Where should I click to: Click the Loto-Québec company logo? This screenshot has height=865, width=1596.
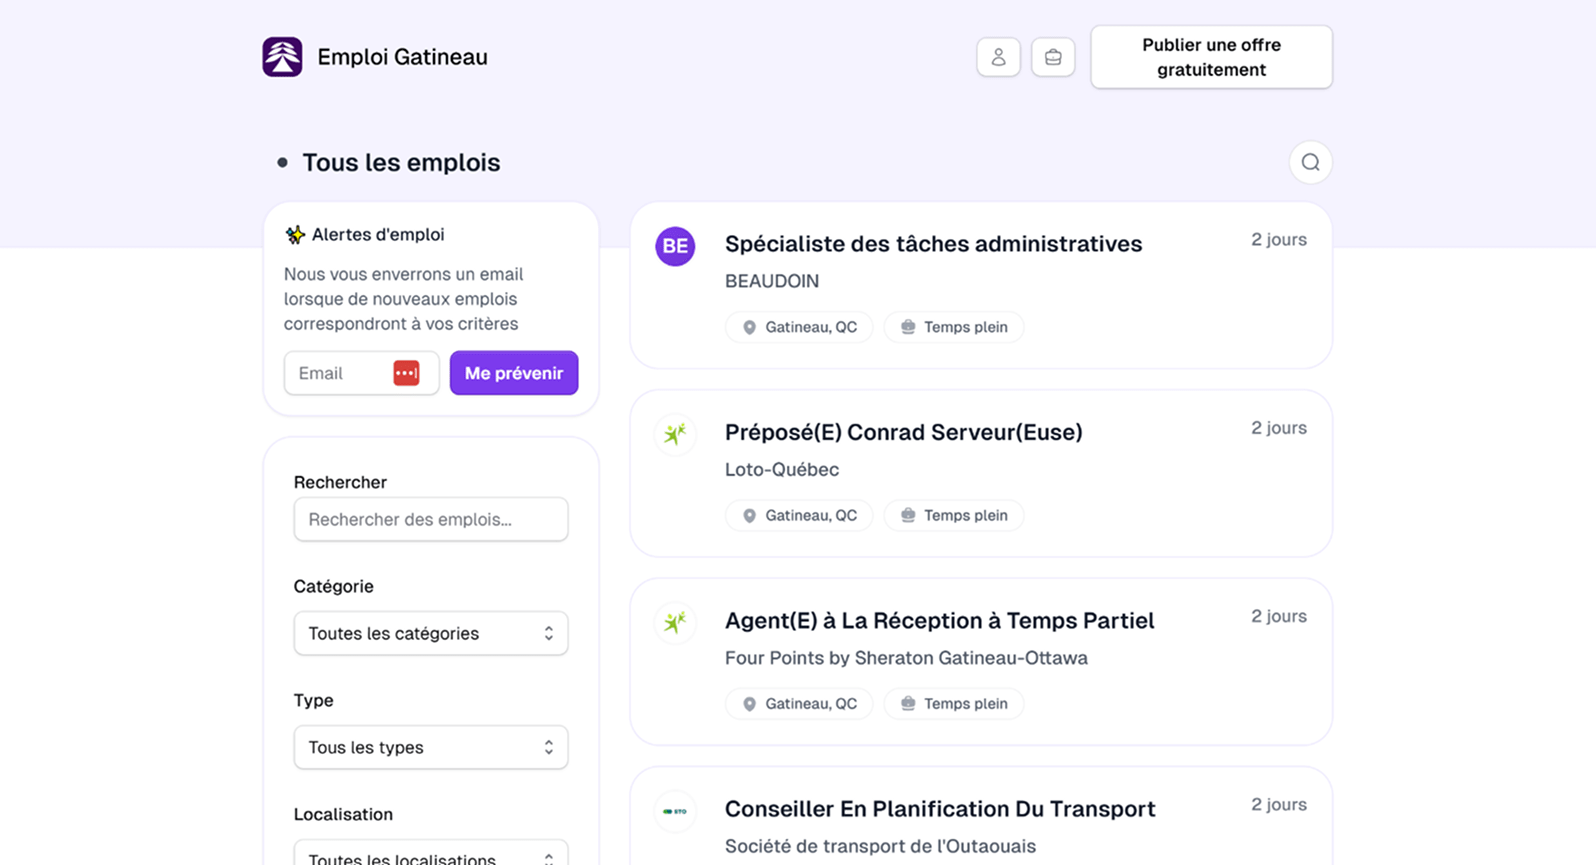(x=675, y=434)
